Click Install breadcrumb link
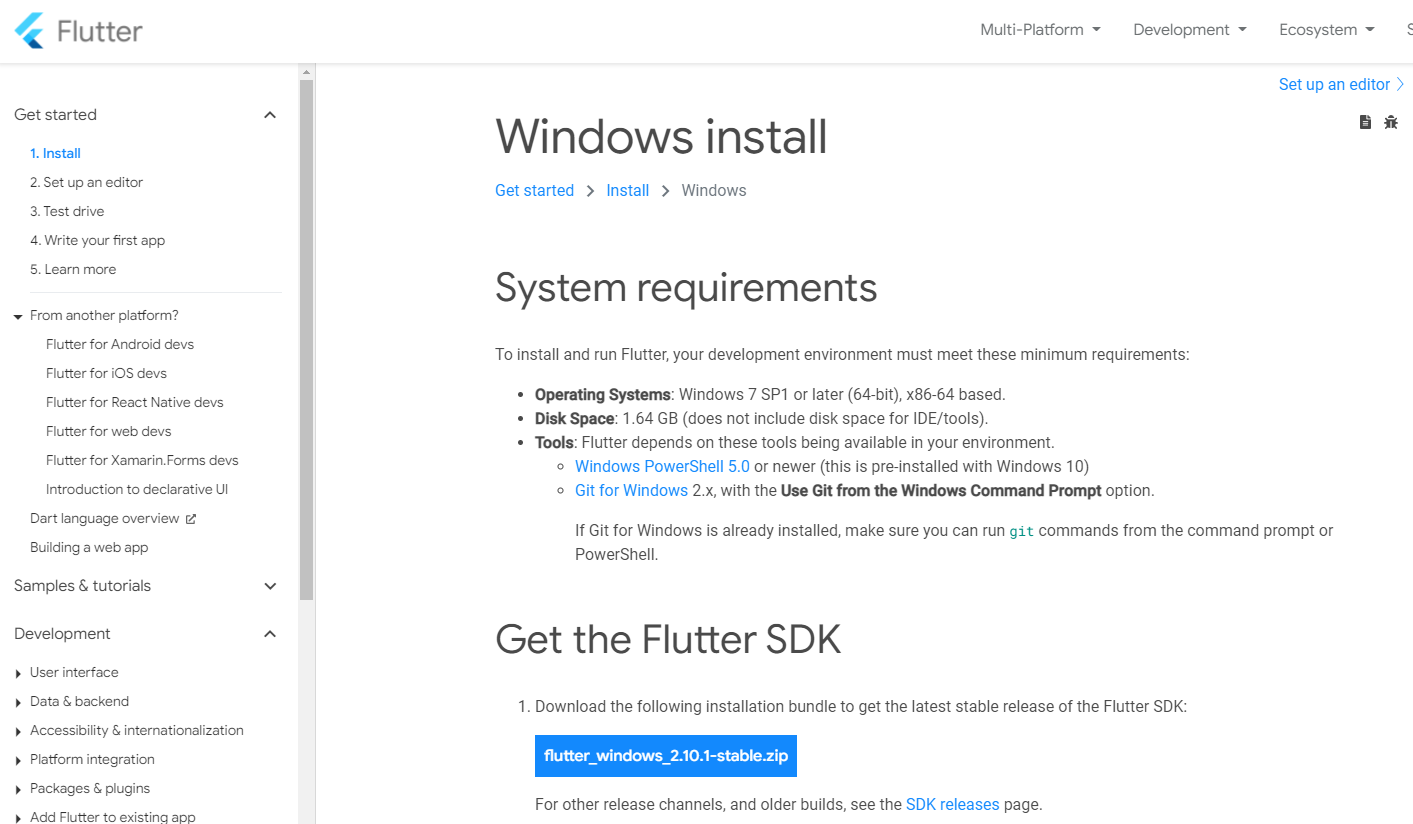Viewport: 1413px width, 824px height. tap(628, 190)
